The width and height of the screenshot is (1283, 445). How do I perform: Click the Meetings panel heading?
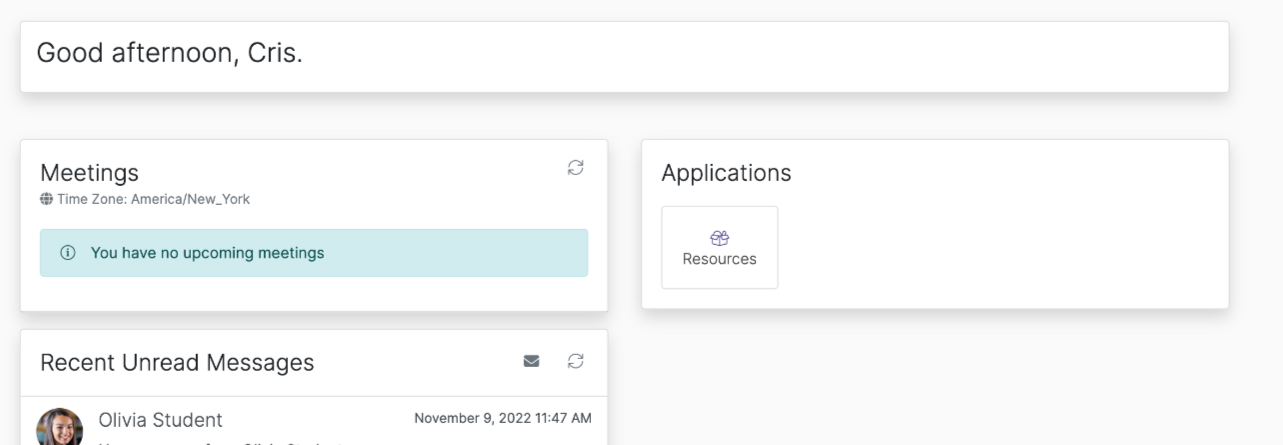tap(89, 173)
